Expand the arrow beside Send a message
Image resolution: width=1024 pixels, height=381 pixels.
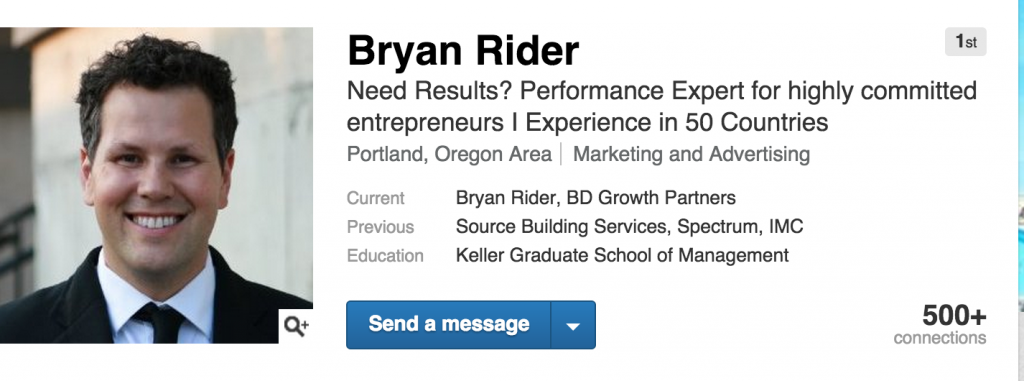(573, 325)
